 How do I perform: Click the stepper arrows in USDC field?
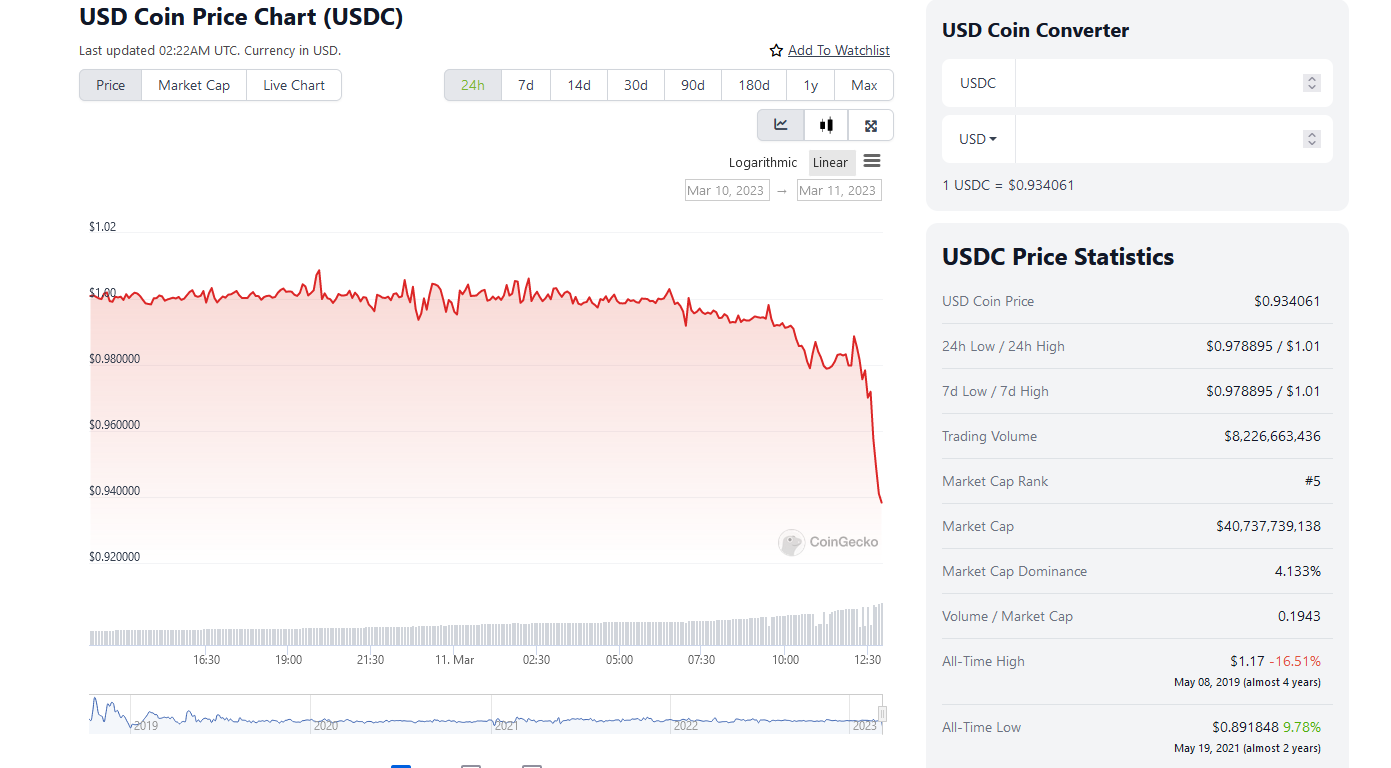1312,83
